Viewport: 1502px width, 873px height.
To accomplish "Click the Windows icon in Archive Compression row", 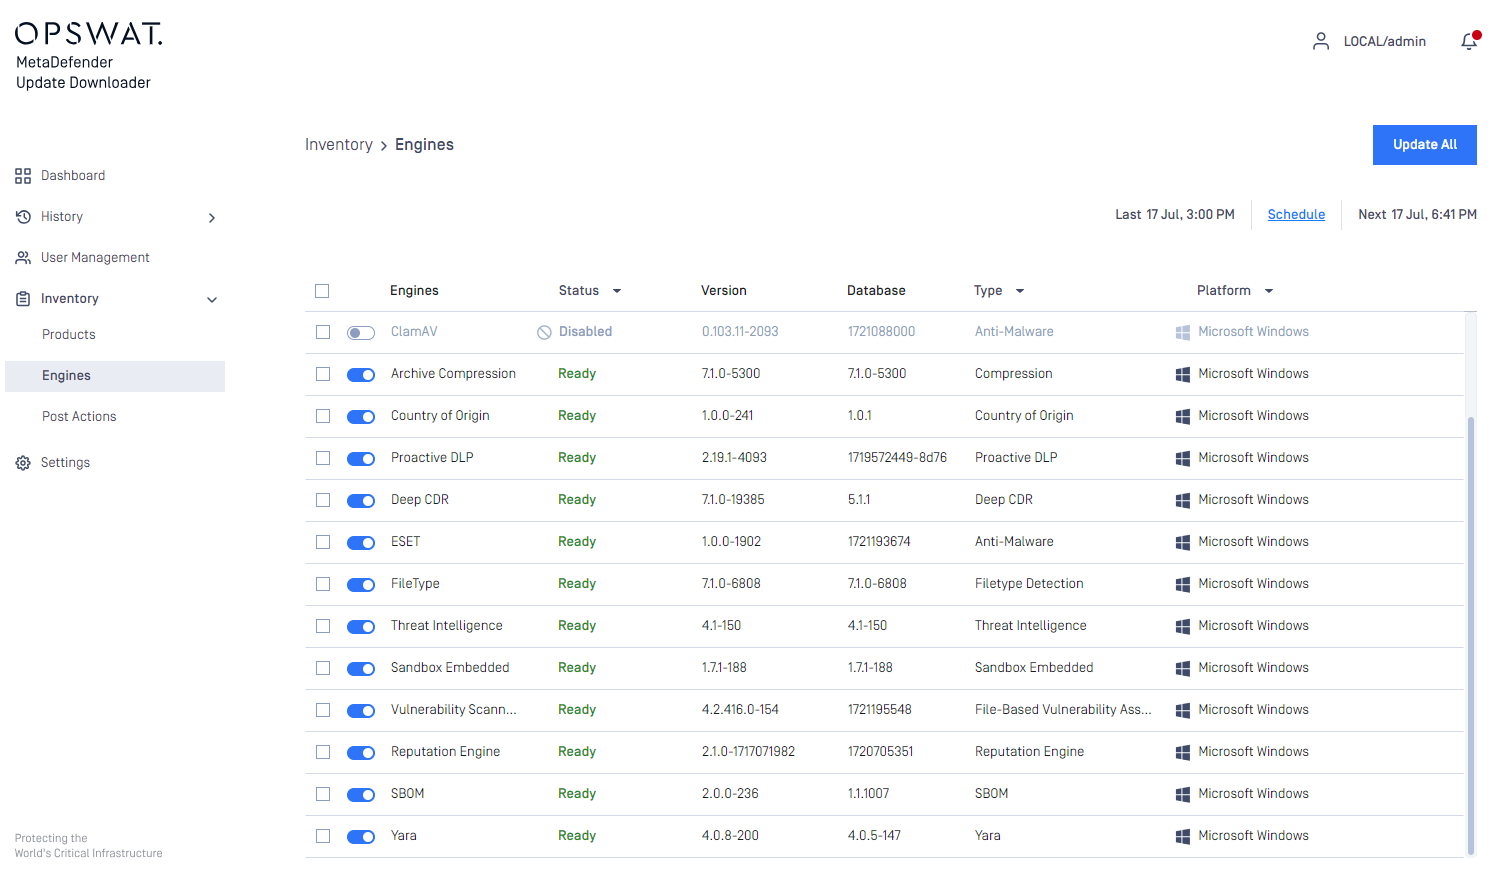I will pos(1183,374).
